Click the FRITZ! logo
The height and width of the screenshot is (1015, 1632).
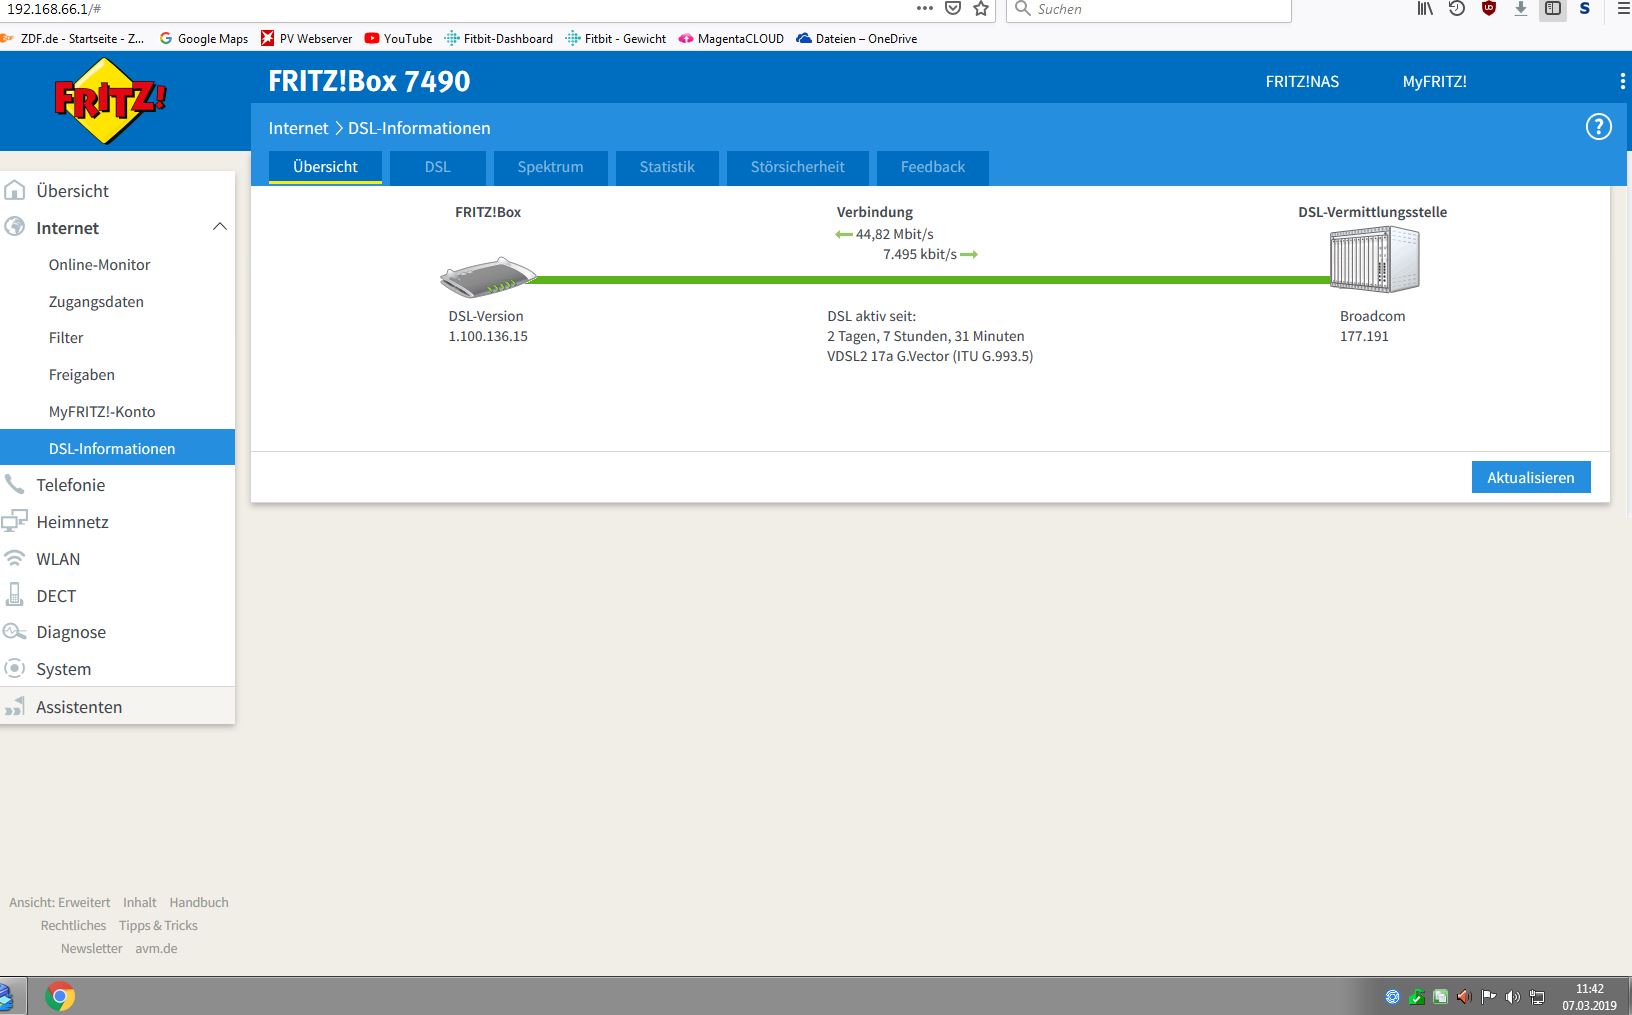coord(110,101)
